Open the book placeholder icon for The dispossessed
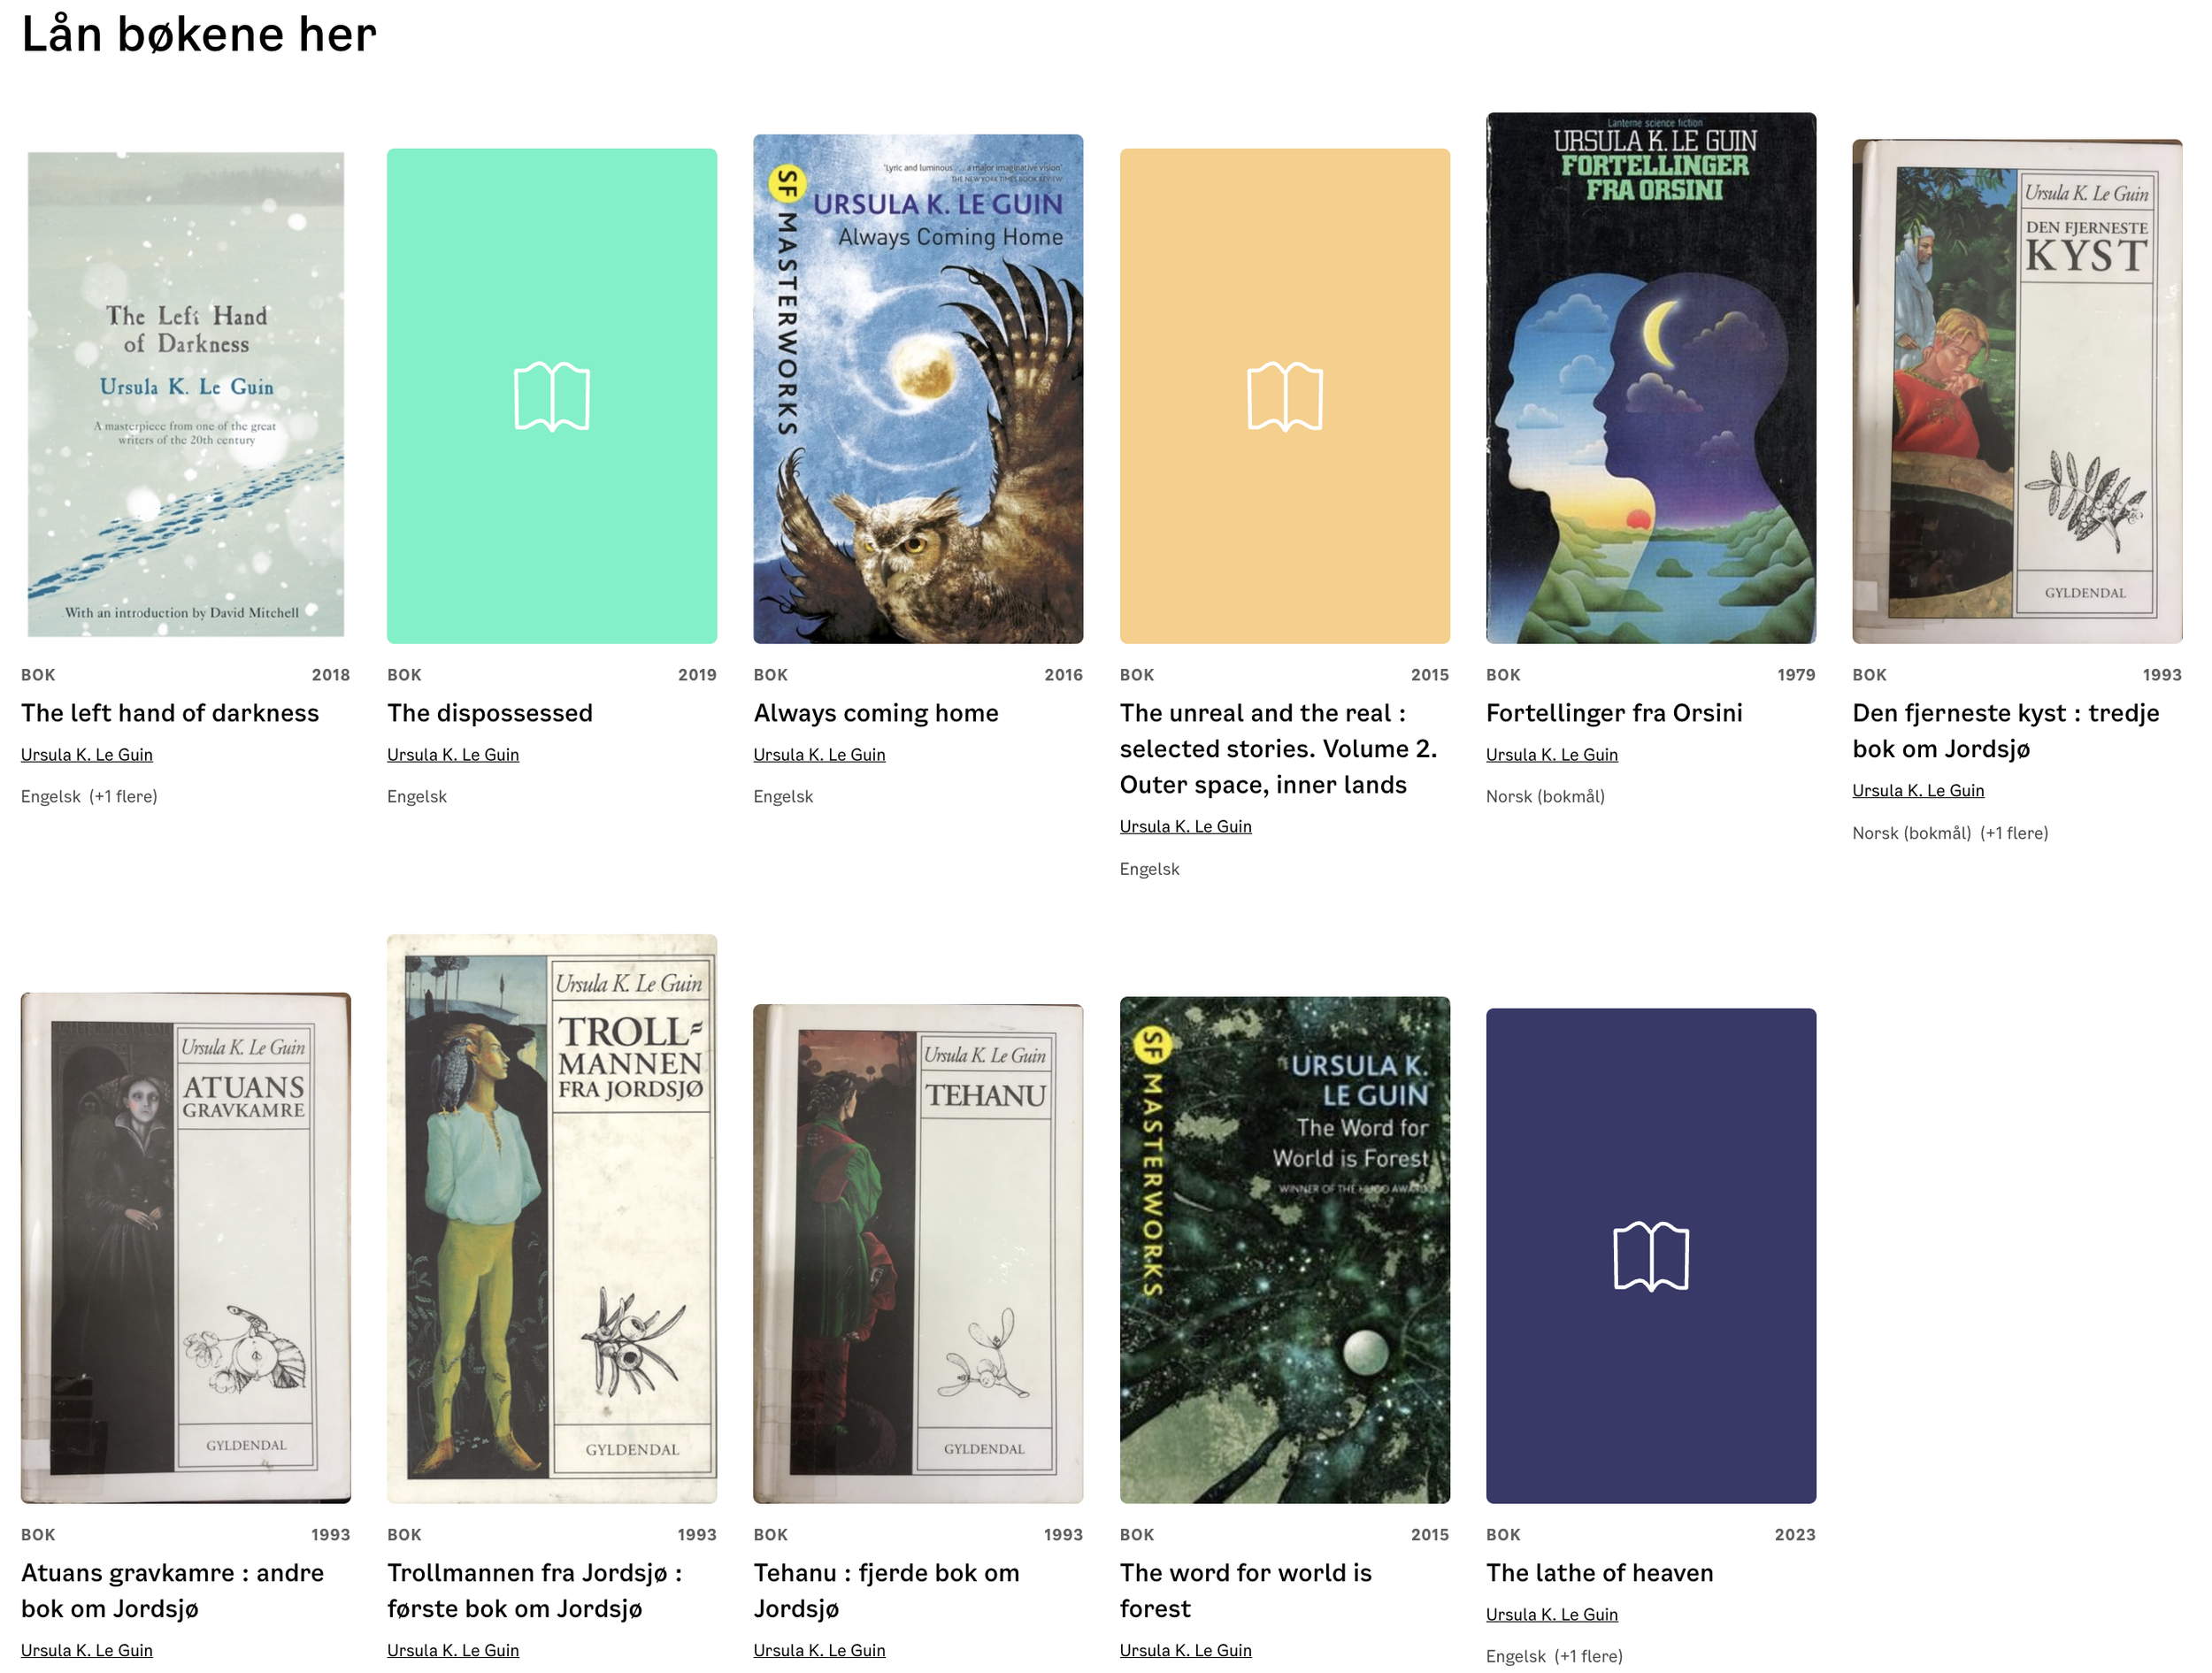Viewport: 2212px width, 1673px height. (552, 396)
